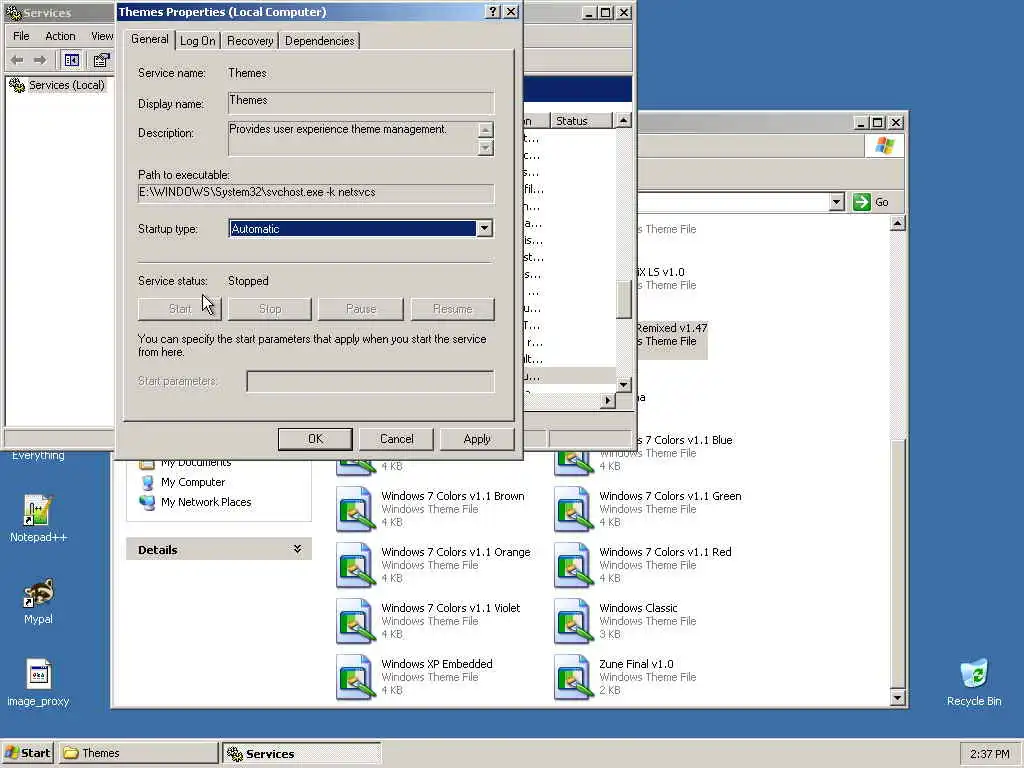Image resolution: width=1024 pixels, height=768 pixels.
Task: Click the Services list horizontal scroll right arrow
Action: click(x=607, y=400)
